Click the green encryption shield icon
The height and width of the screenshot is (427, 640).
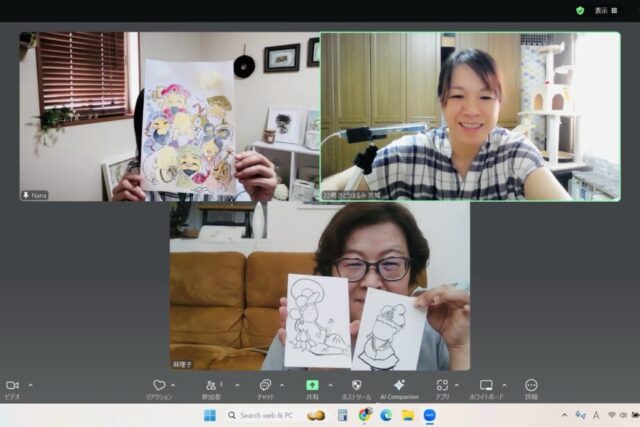point(580,10)
